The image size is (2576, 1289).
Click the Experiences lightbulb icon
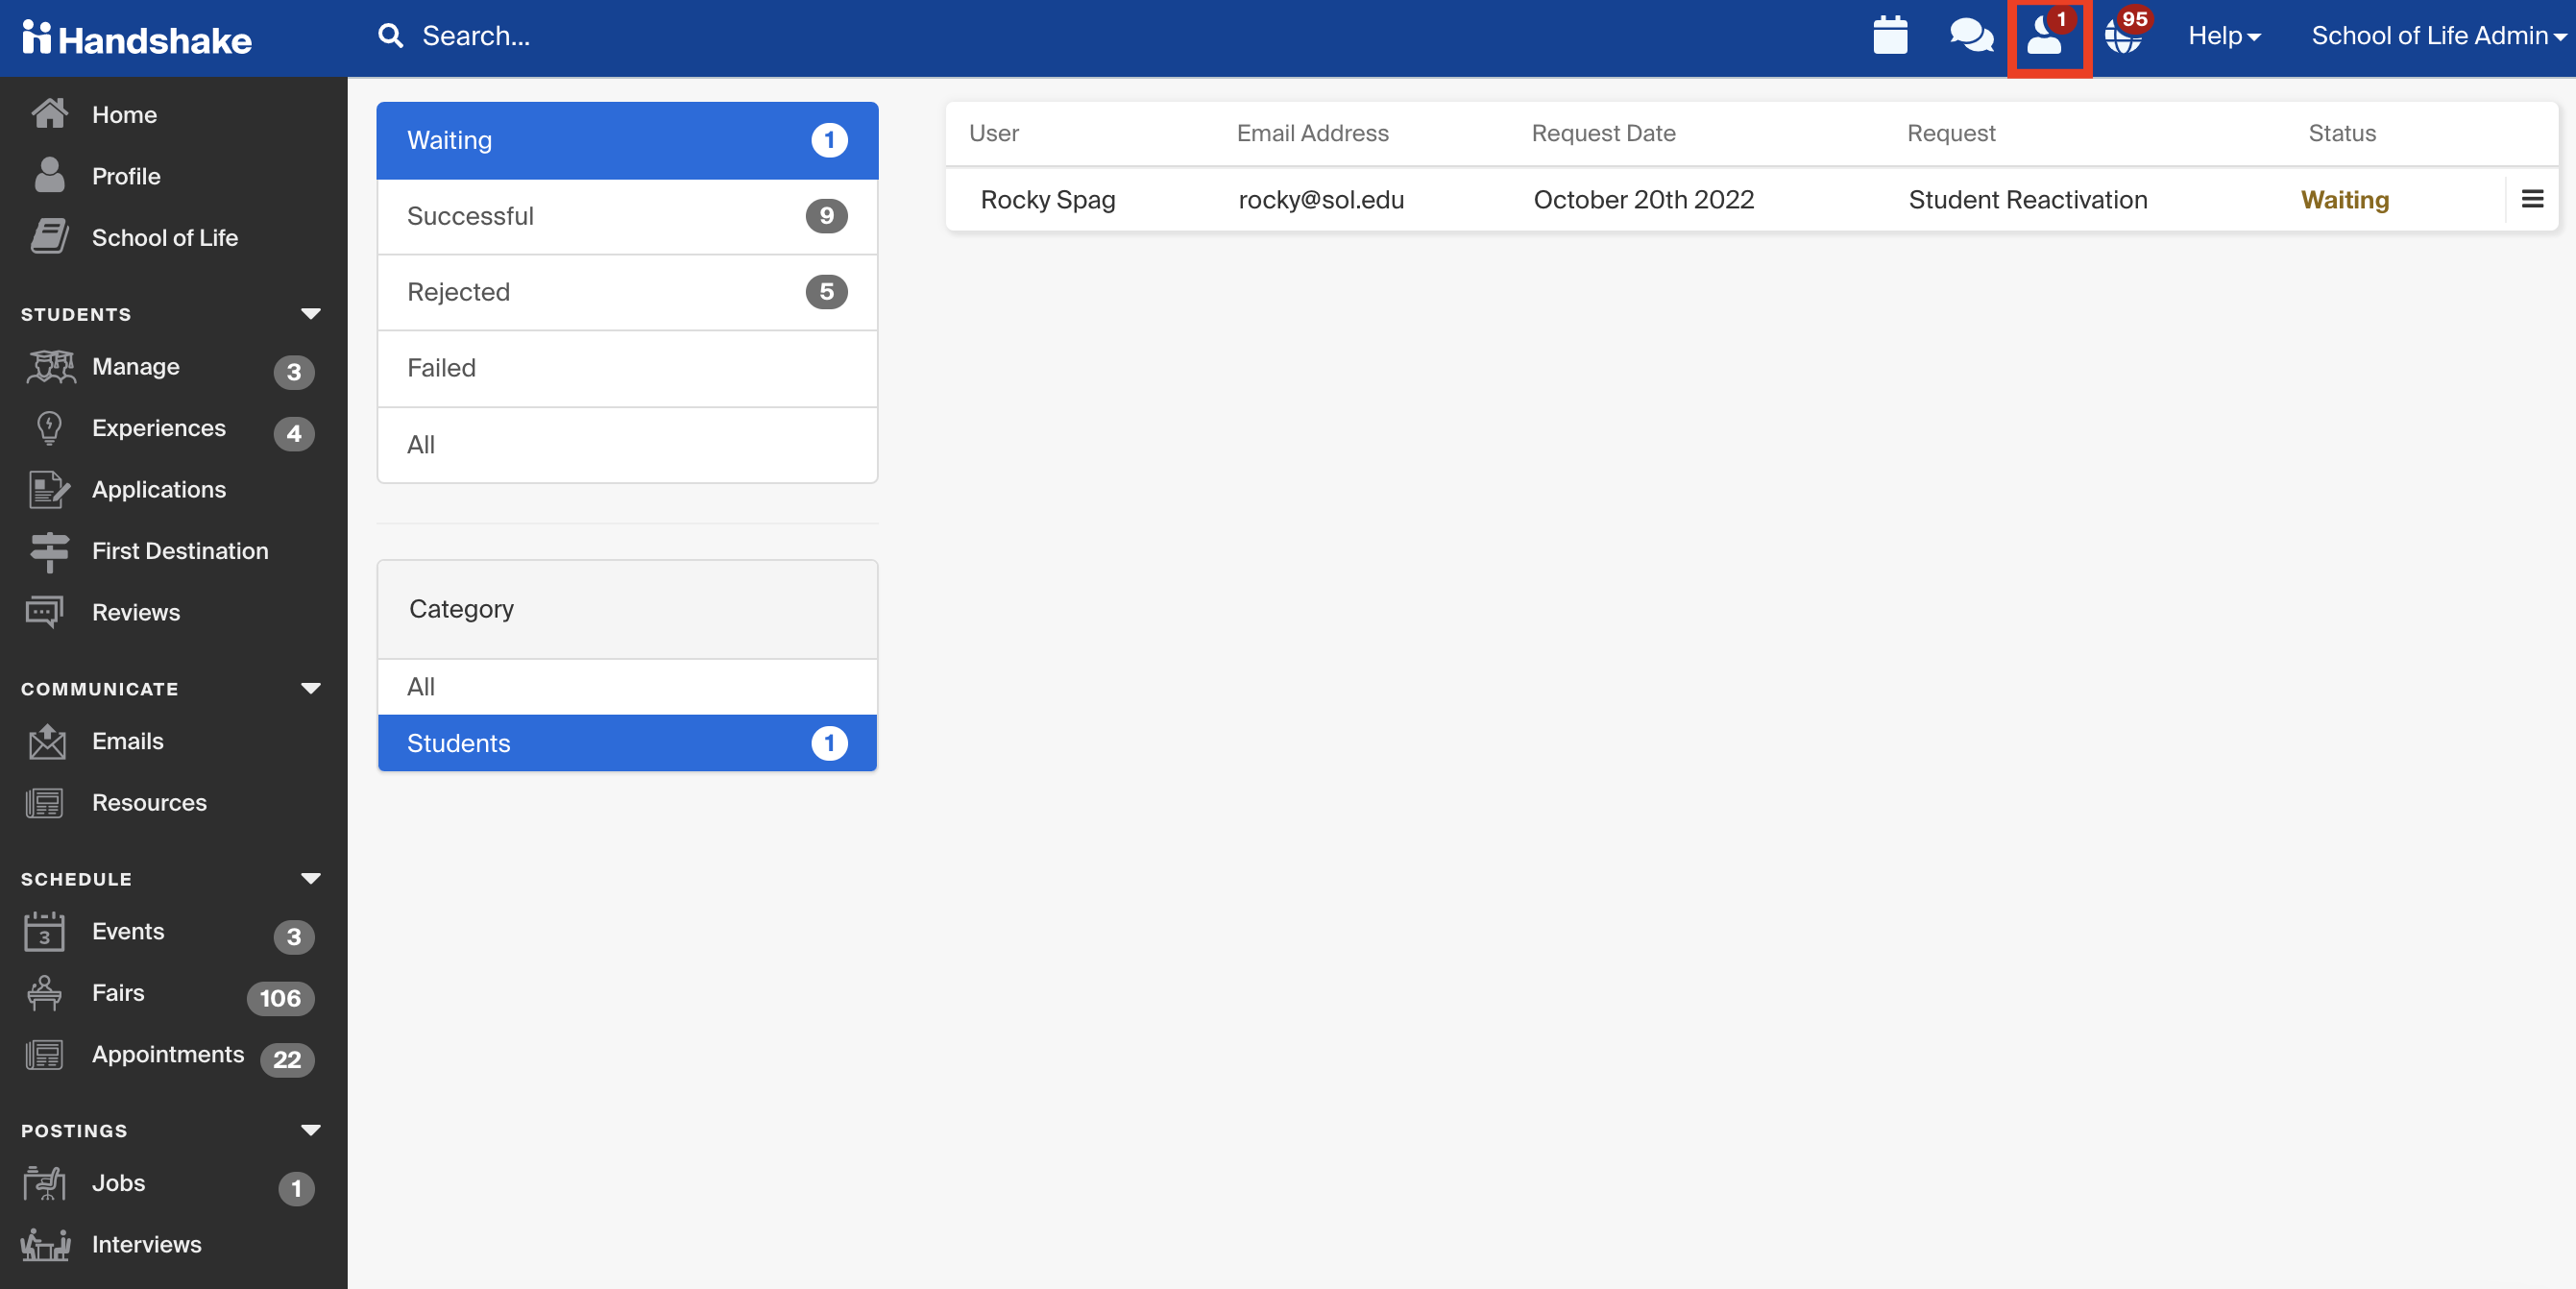pyautogui.click(x=46, y=427)
